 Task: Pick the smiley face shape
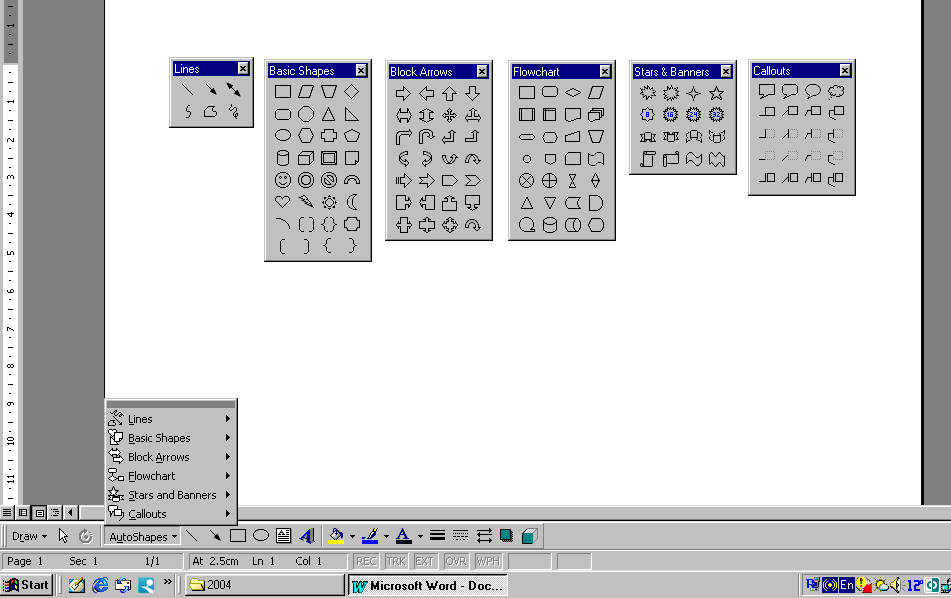[283, 180]
